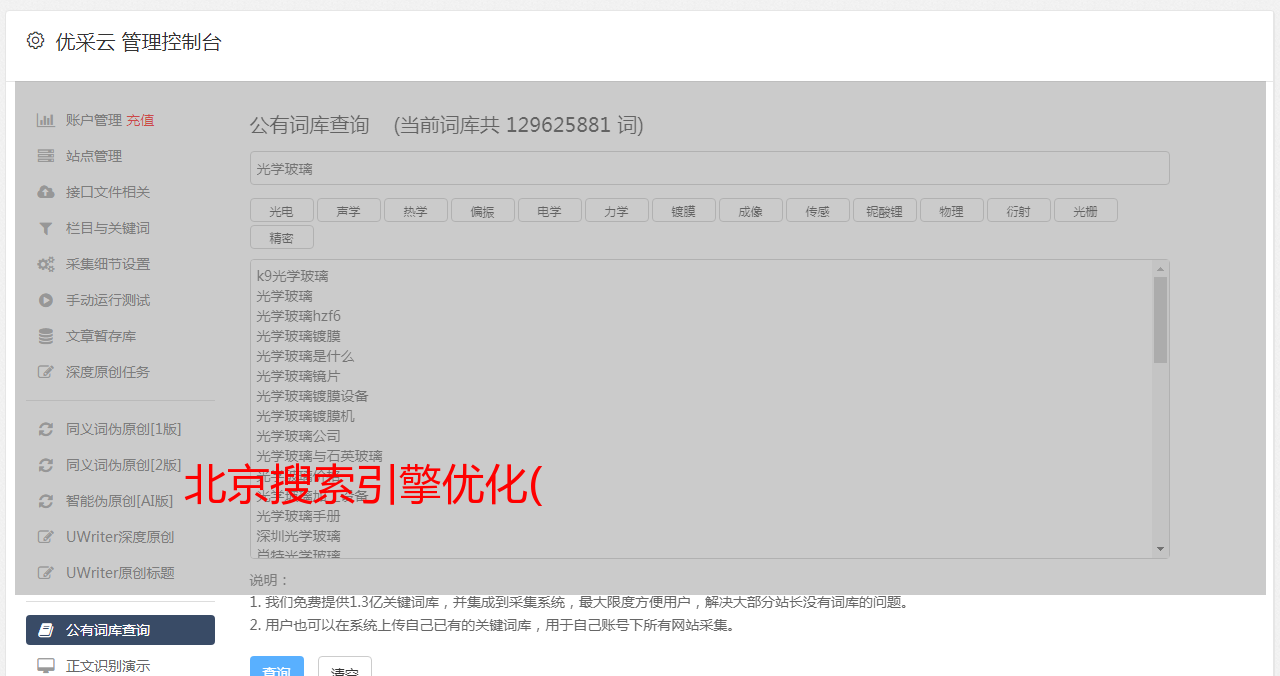Click the monitor icon for 正文识别演示
The width and height of the screenshot is (1280, 676).
[46, 666]
